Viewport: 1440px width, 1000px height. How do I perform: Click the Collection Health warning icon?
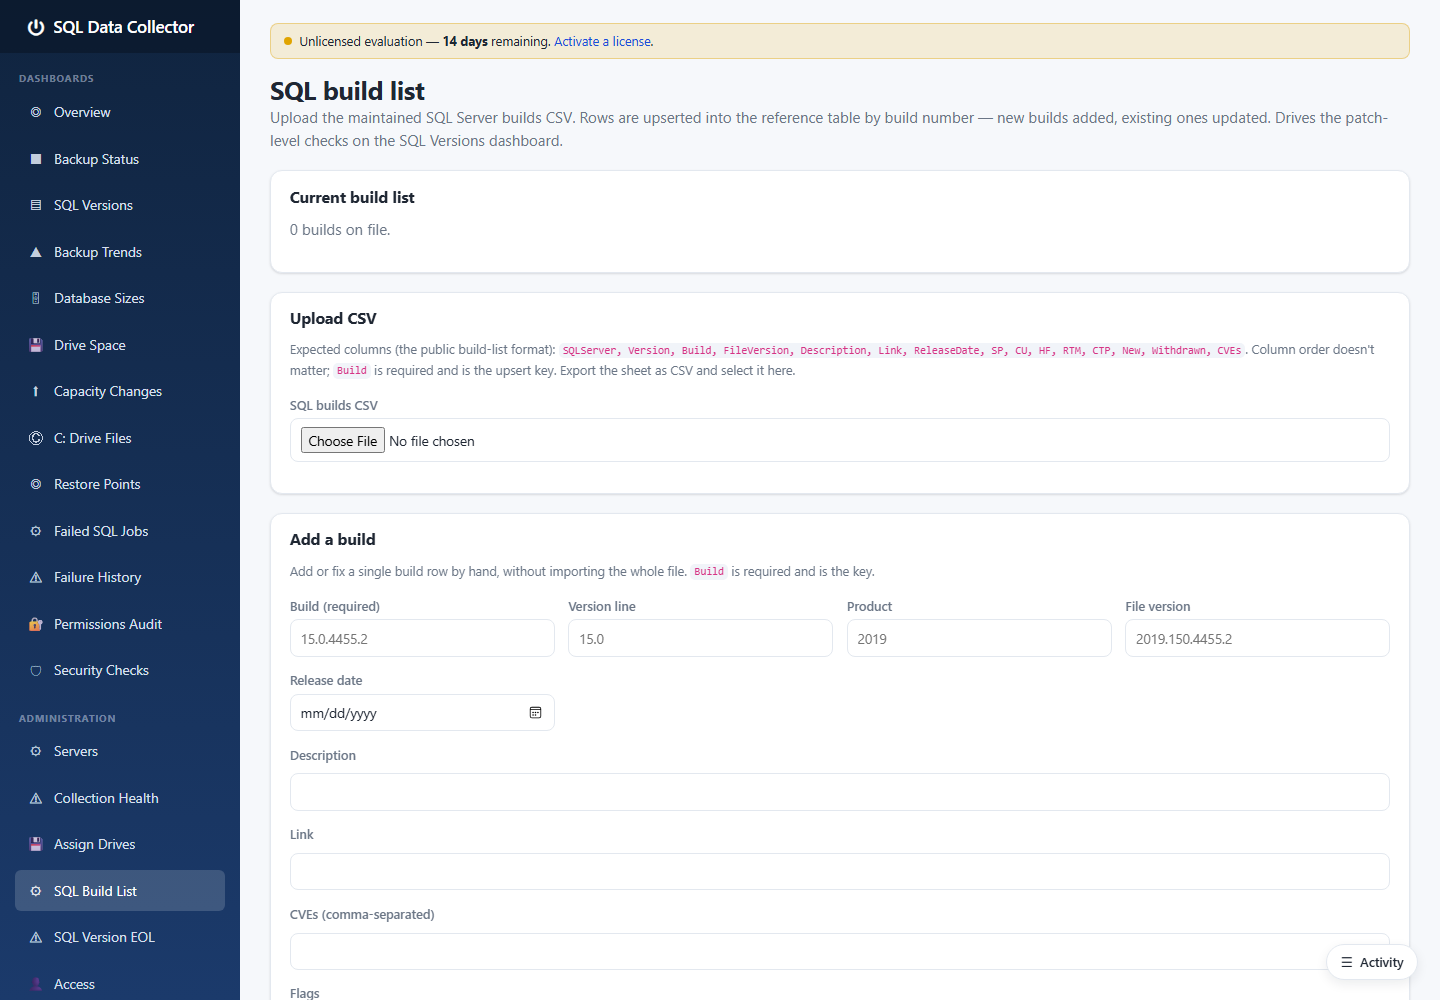36,798
